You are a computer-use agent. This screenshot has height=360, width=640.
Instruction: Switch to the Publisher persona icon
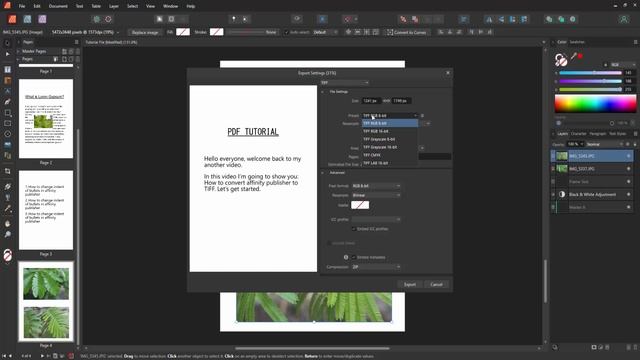(12, 19)
